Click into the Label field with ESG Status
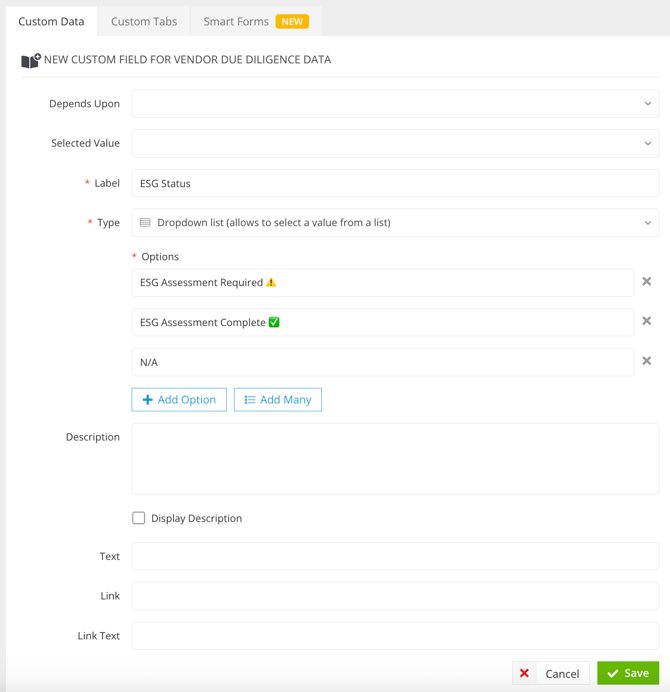 (395, 183)
